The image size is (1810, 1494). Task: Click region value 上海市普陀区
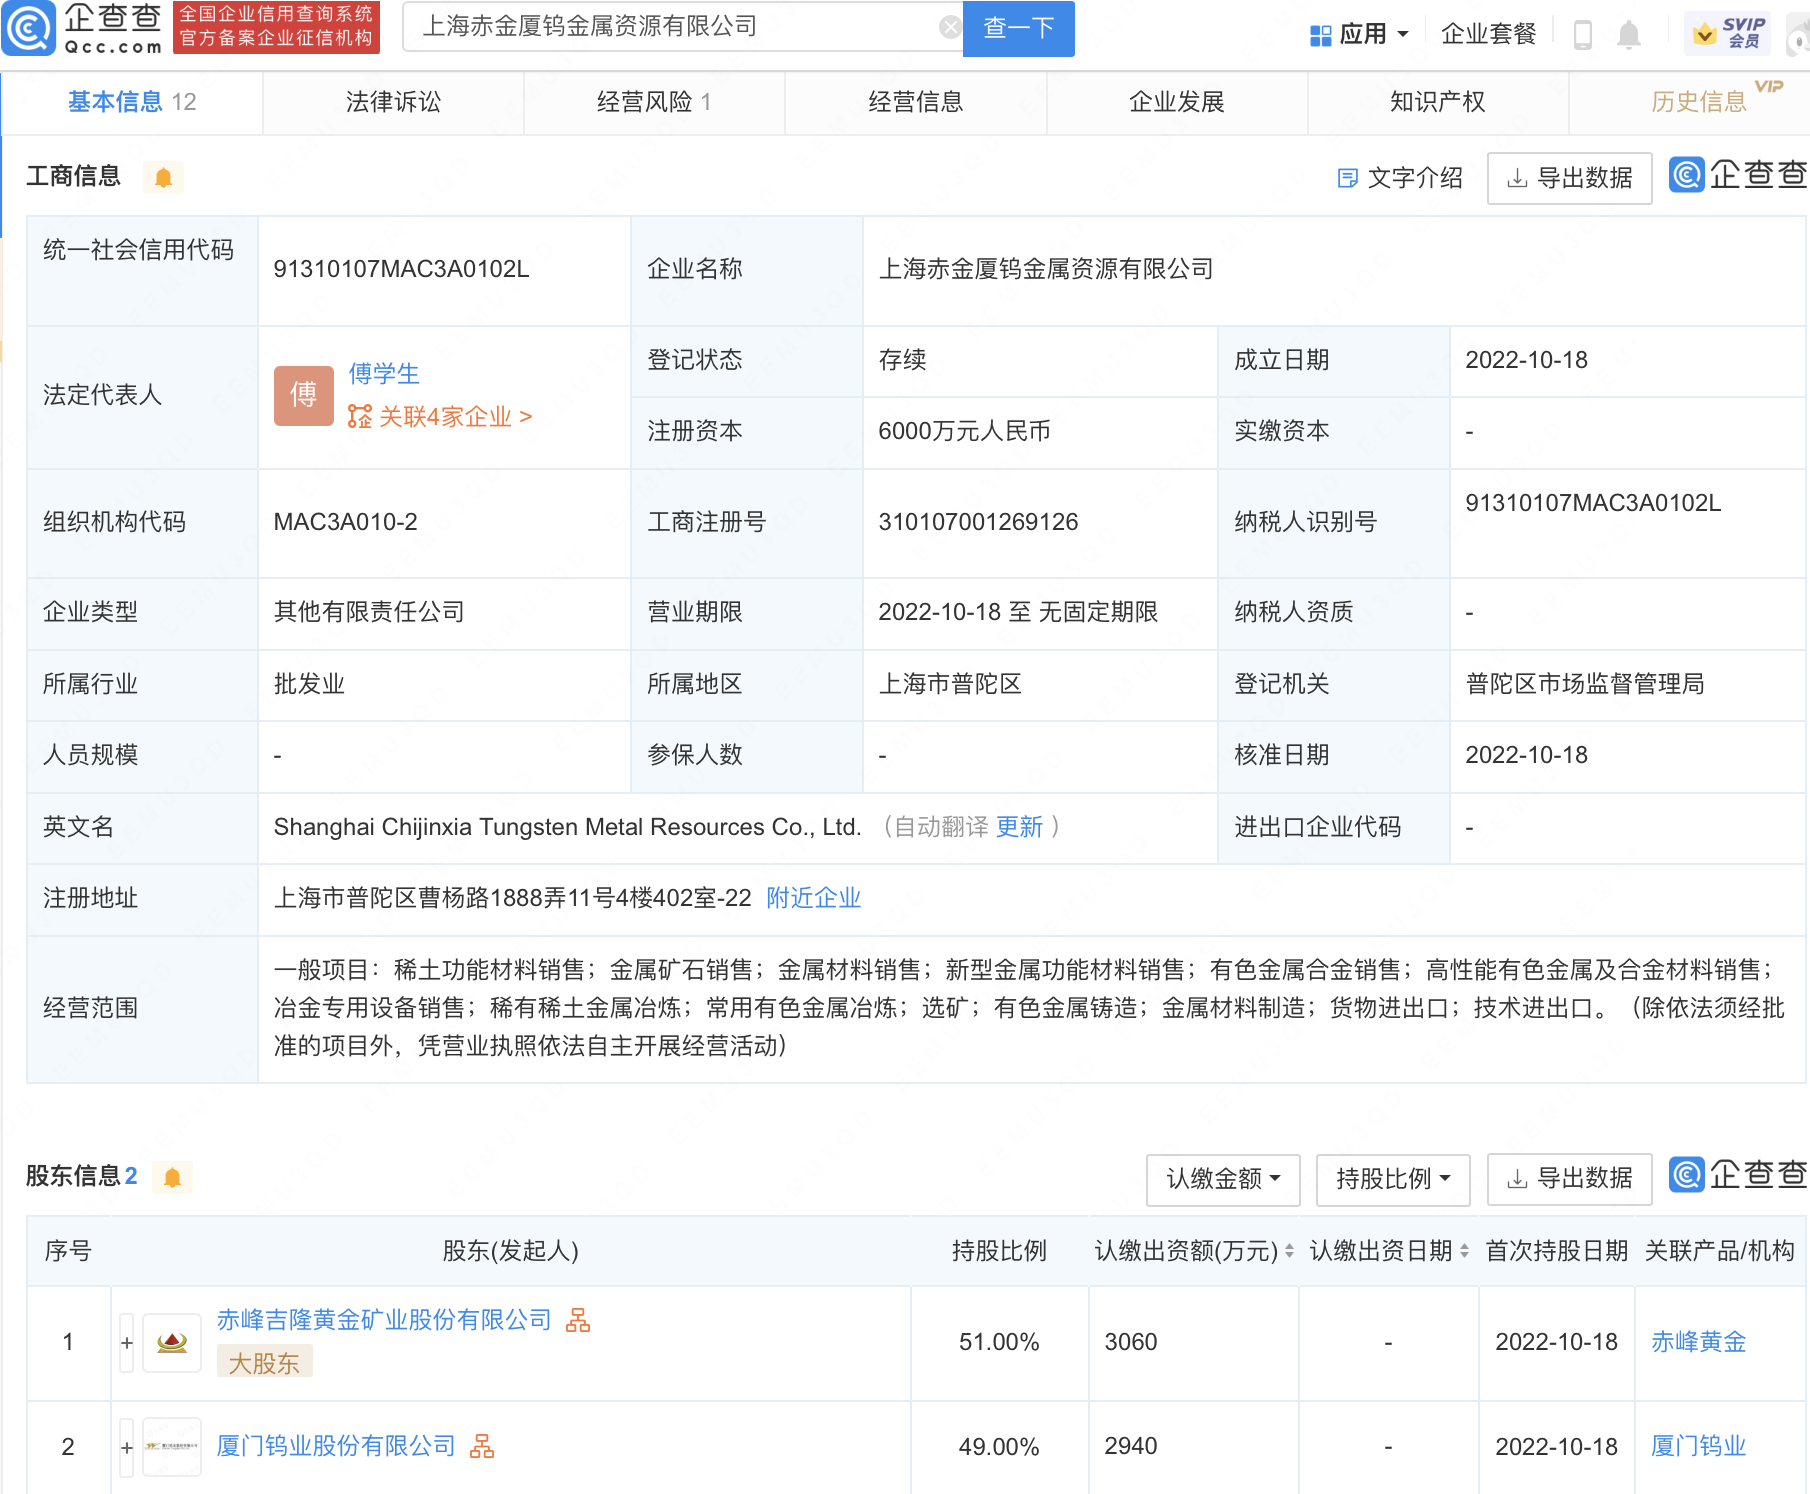950,684
